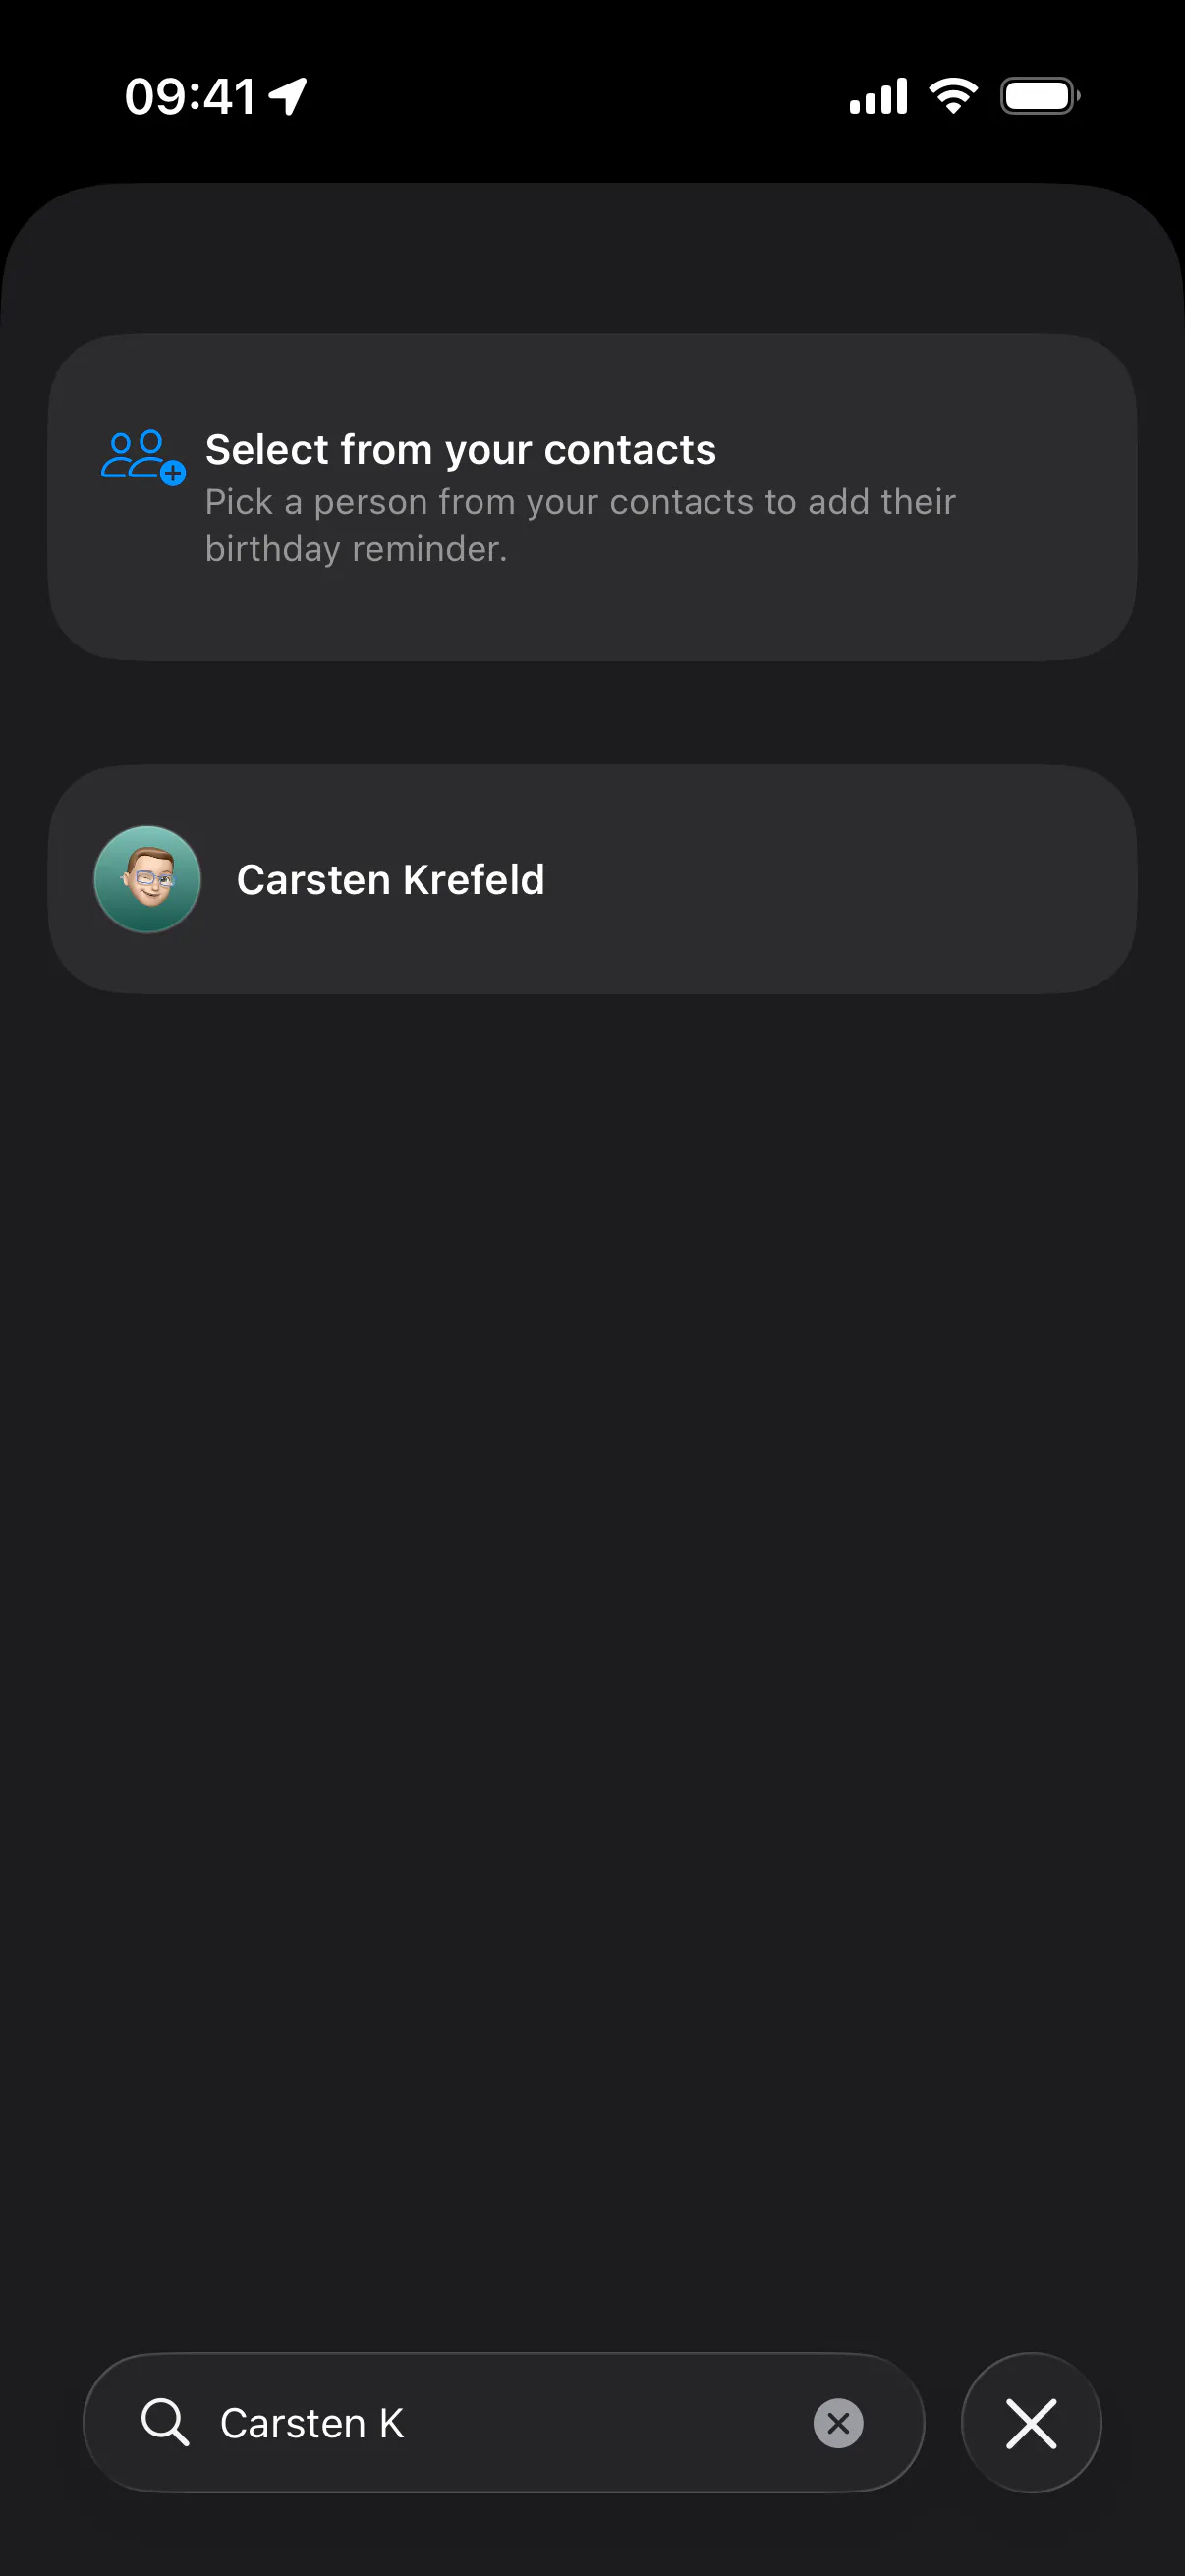Tap the Wi-Fi status icon
This screenshot has width=1185, height=2576.
953,96
